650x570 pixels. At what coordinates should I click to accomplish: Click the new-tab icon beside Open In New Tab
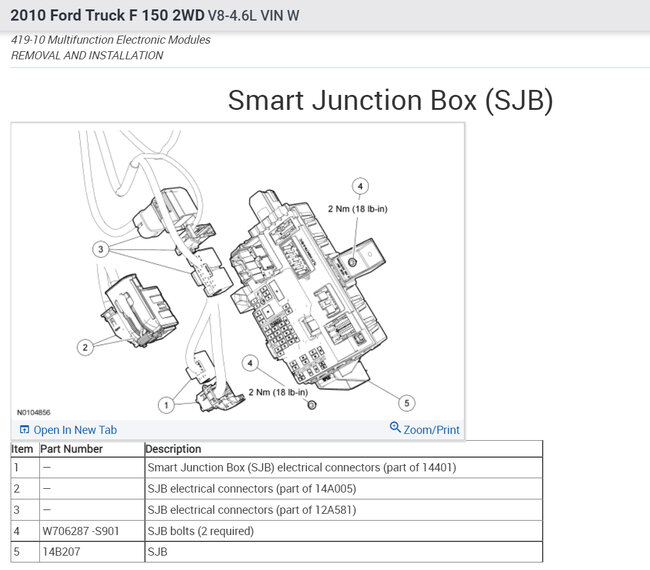(x=24, y=429)
